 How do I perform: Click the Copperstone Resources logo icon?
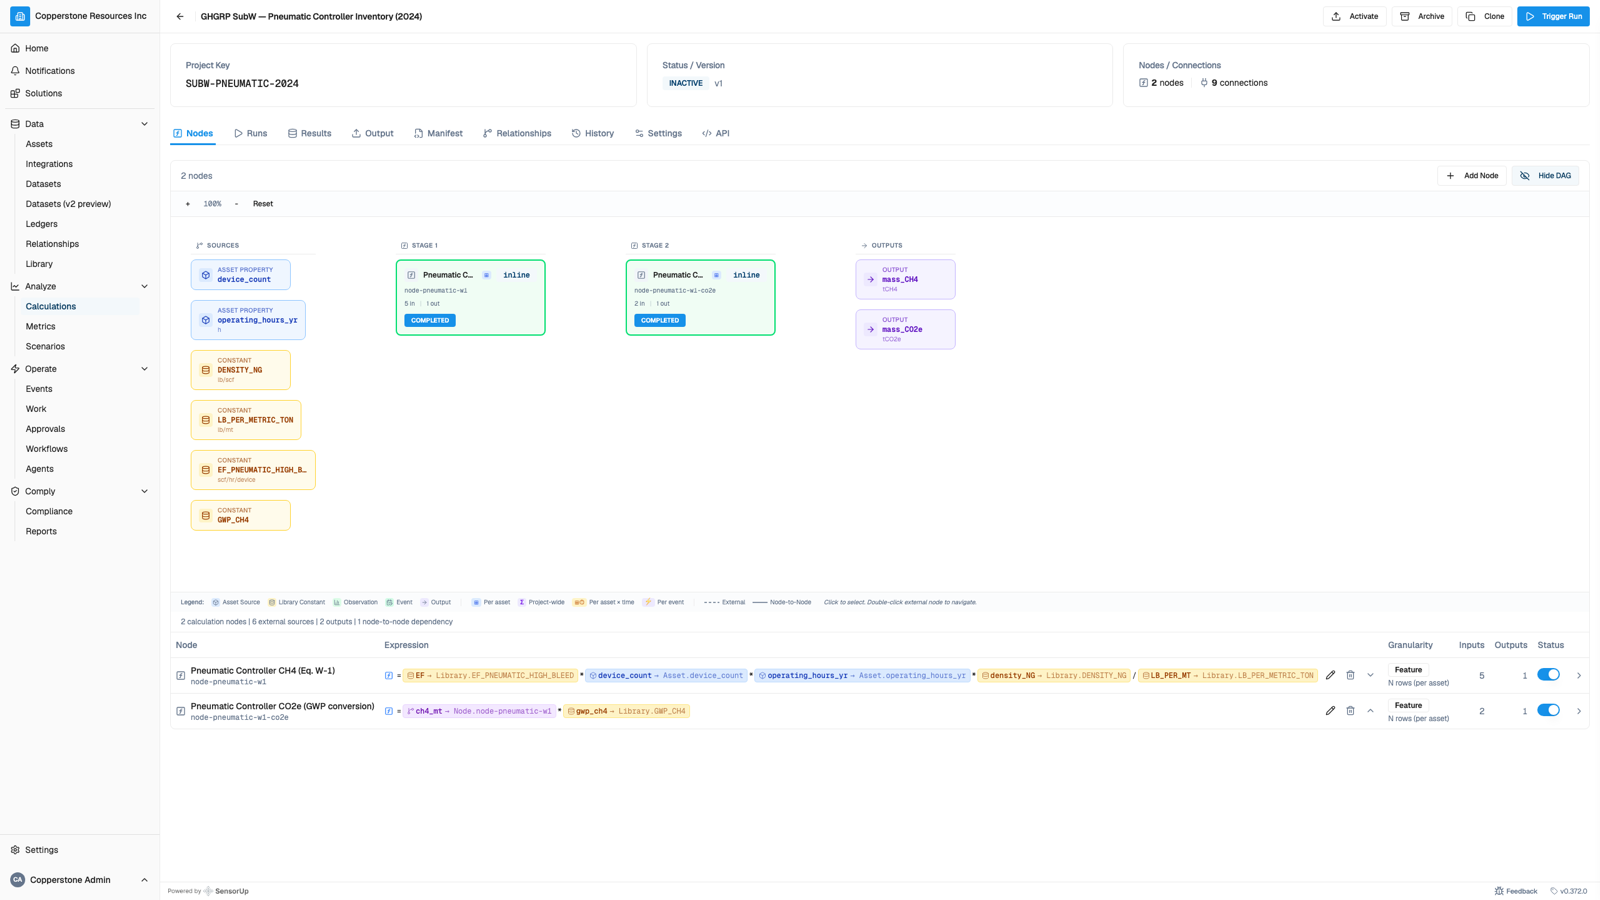20,16
